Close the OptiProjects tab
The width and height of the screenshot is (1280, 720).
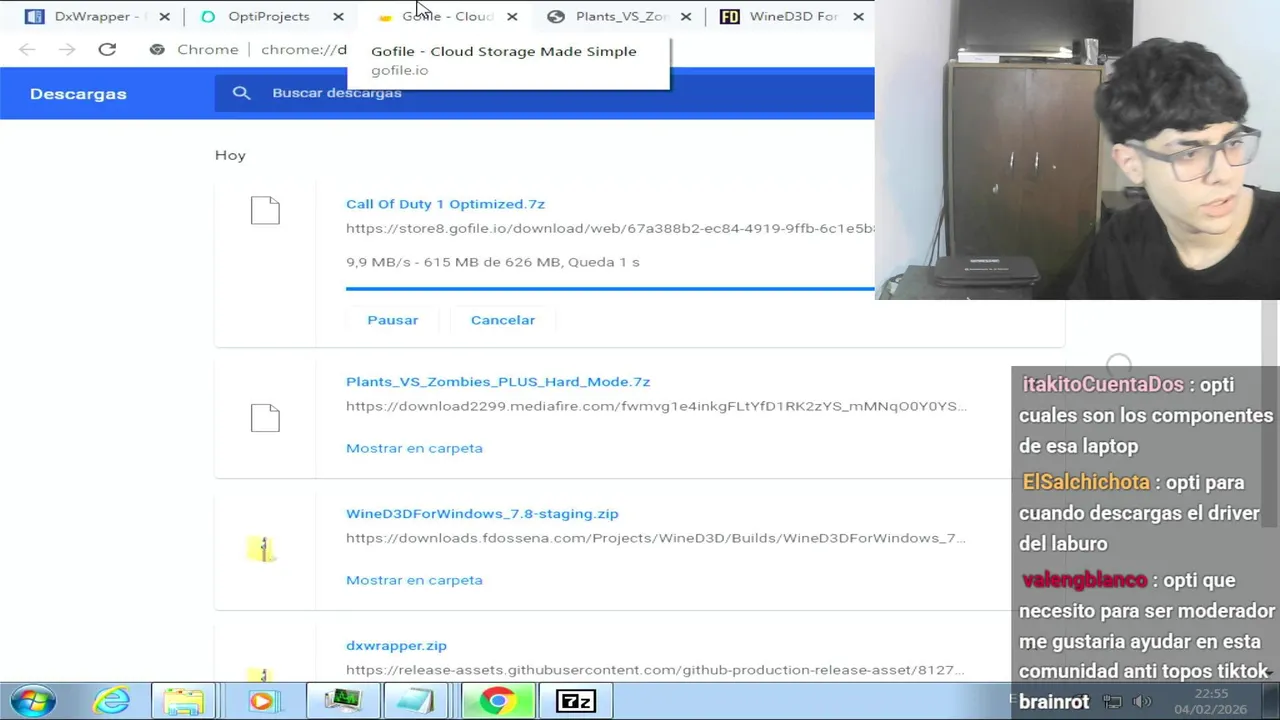pos(338,17)
